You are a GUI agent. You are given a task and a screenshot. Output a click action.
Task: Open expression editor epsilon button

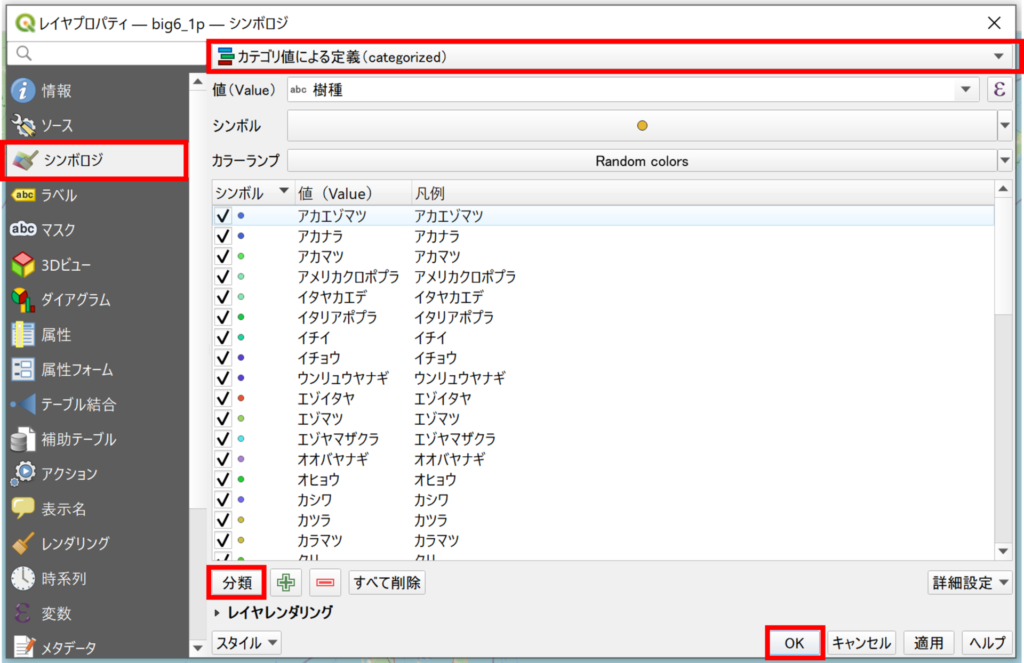coord(999,89)
